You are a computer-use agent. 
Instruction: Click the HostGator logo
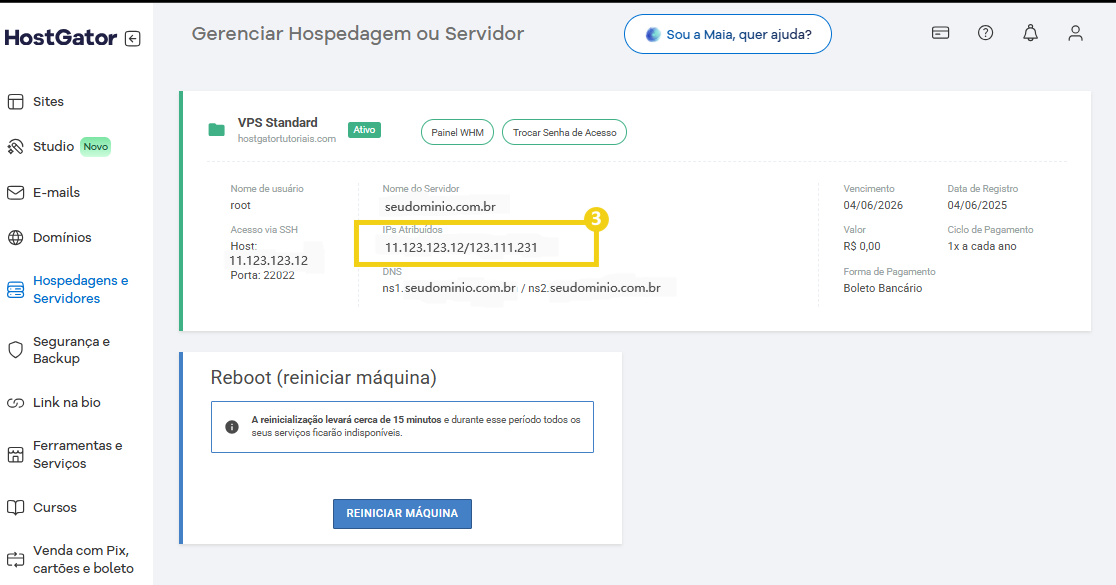click(60, 38)
